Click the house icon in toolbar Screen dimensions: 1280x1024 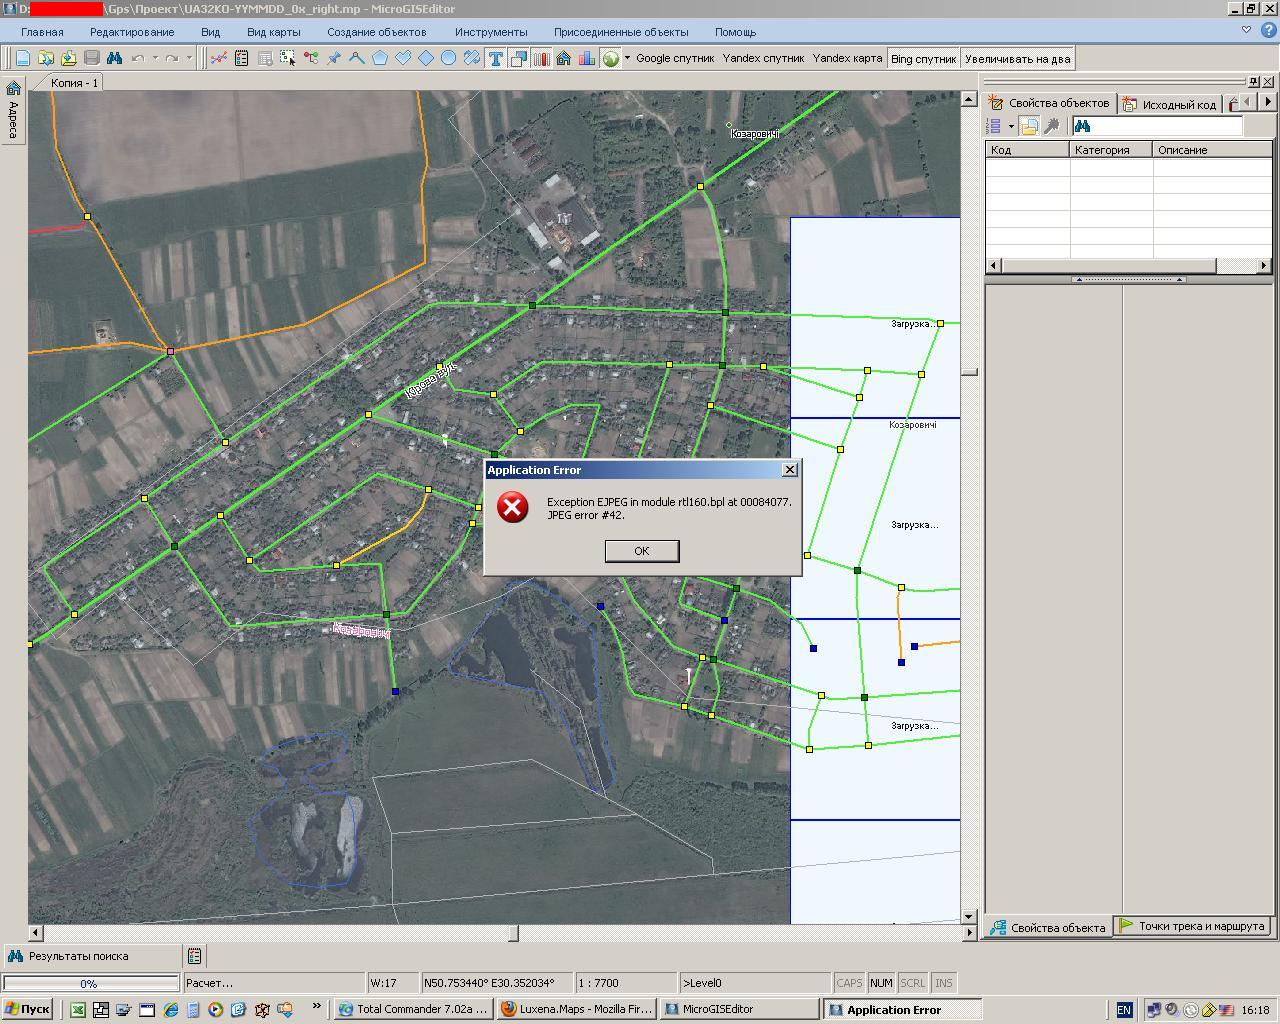pyautogui.click(x=564, y=59)
